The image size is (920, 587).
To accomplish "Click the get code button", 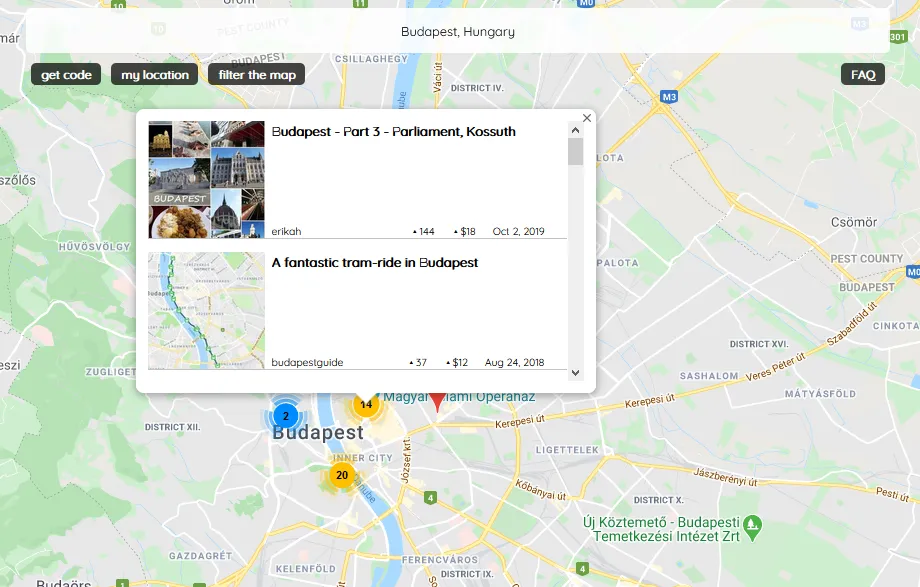I will [x=66, y=75].
